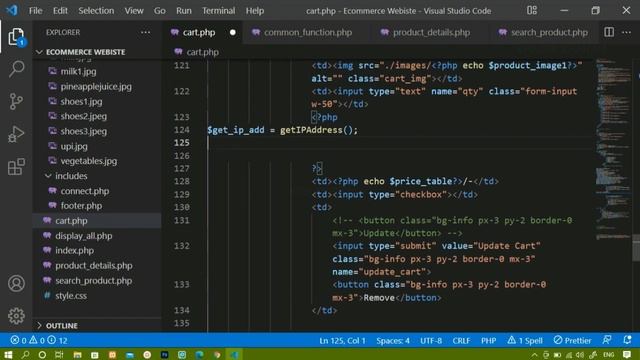Viewport: 640px width, 360px height.
Task: Show hidden system tray icons
Action: click(534, 355)
